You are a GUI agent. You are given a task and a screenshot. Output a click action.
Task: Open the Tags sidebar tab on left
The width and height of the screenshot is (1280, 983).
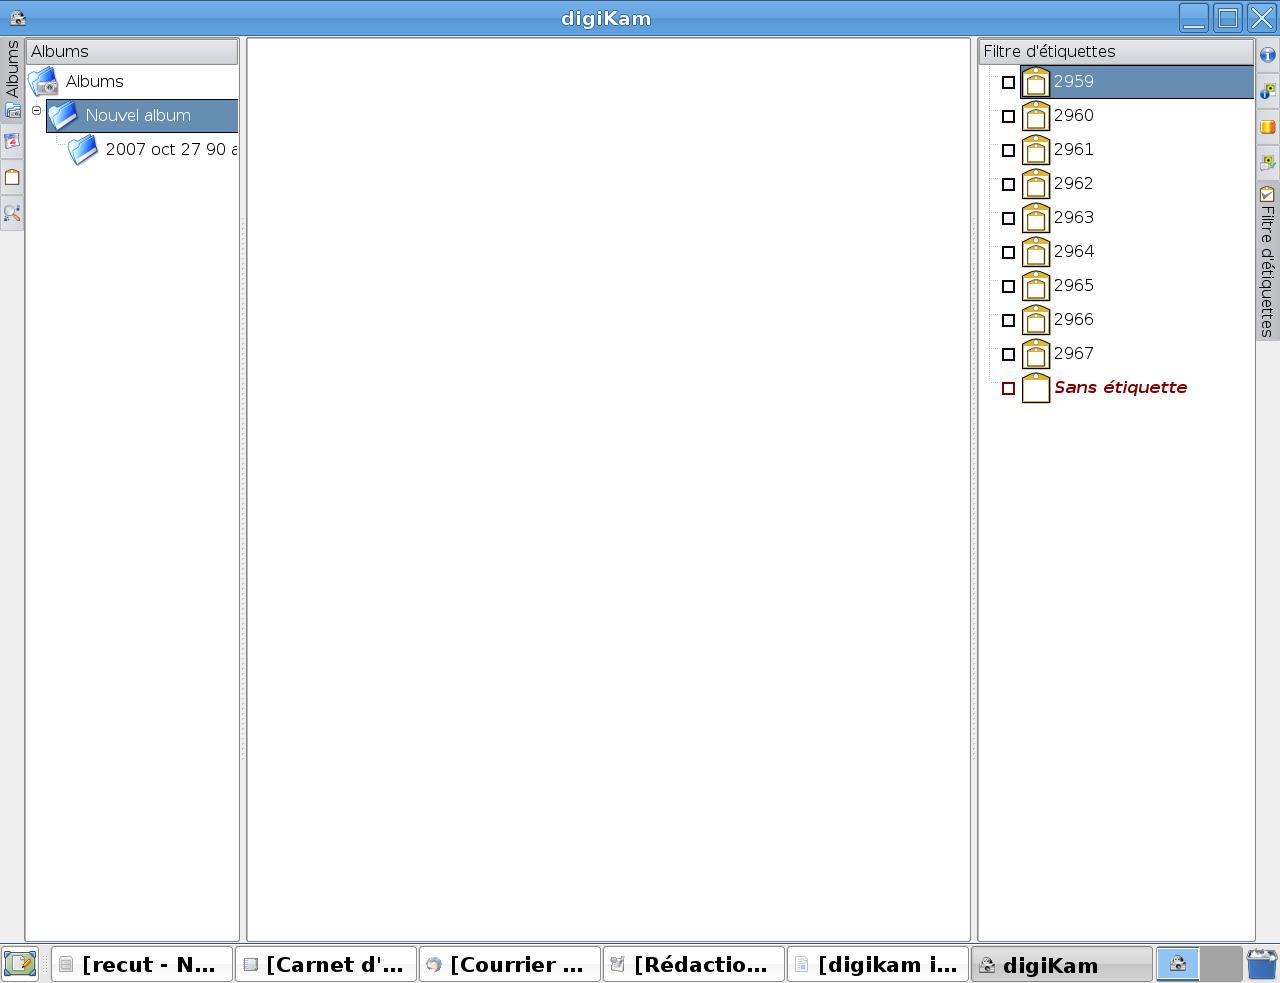coord(12,178)
